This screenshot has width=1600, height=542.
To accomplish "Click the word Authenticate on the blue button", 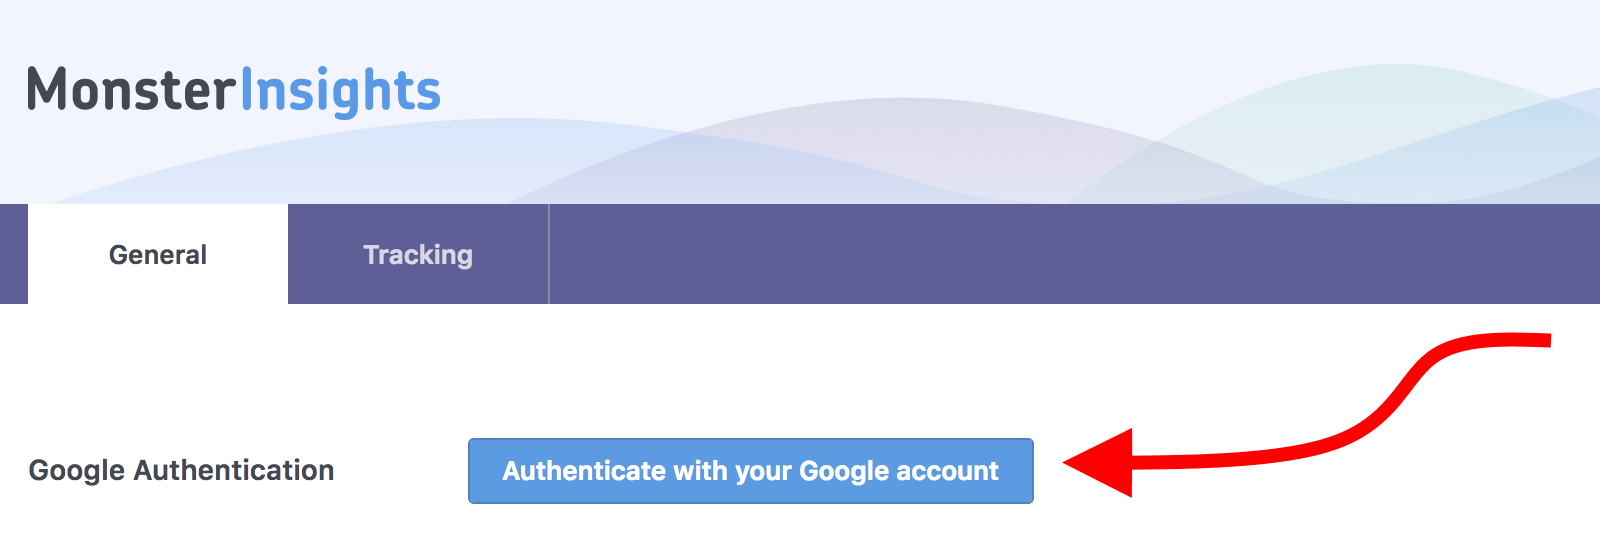I will 584,471.
